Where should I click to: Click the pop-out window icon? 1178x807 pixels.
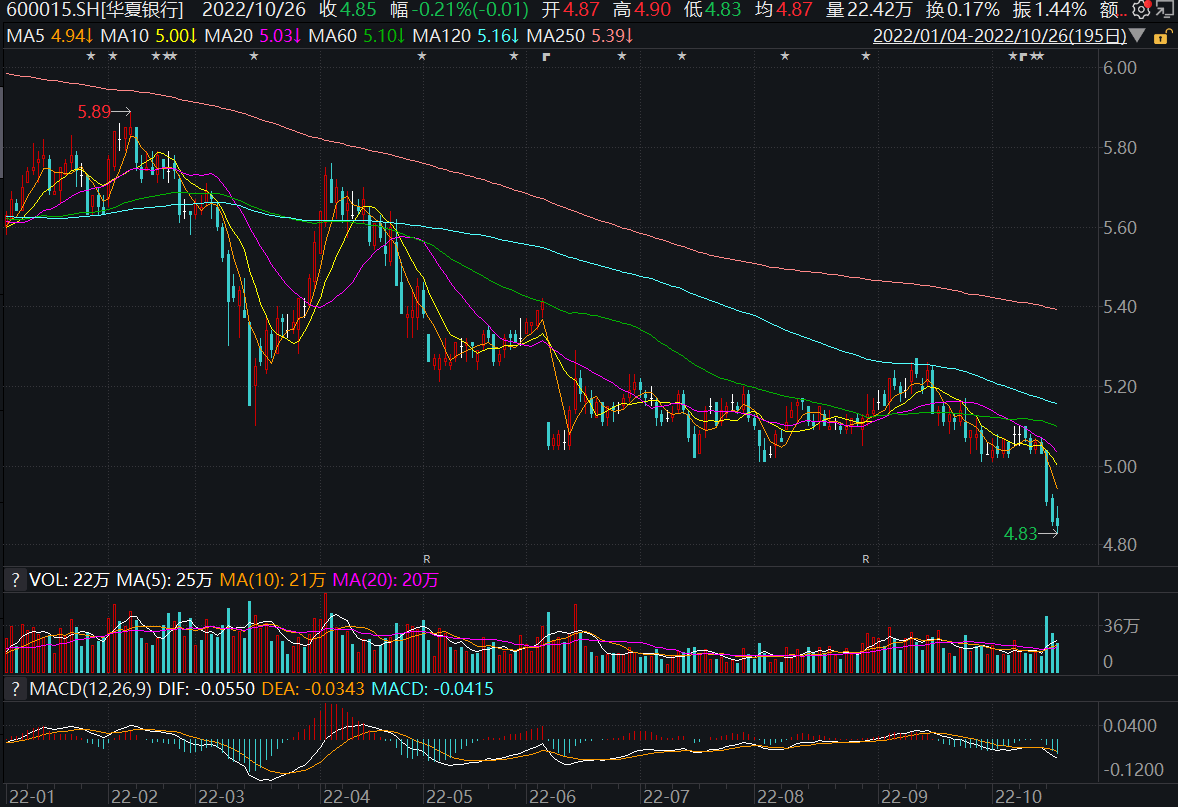pyautogui.click(x=1163, y=10)
